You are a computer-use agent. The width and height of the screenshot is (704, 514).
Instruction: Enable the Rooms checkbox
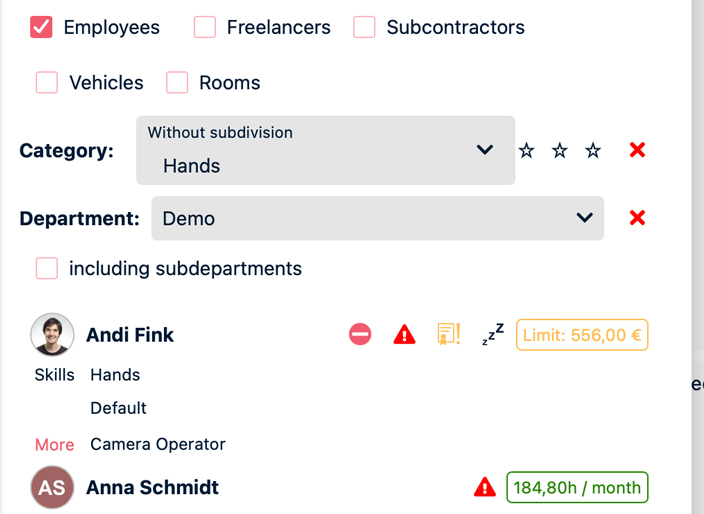pyautogui.click(x=177, y=83)
